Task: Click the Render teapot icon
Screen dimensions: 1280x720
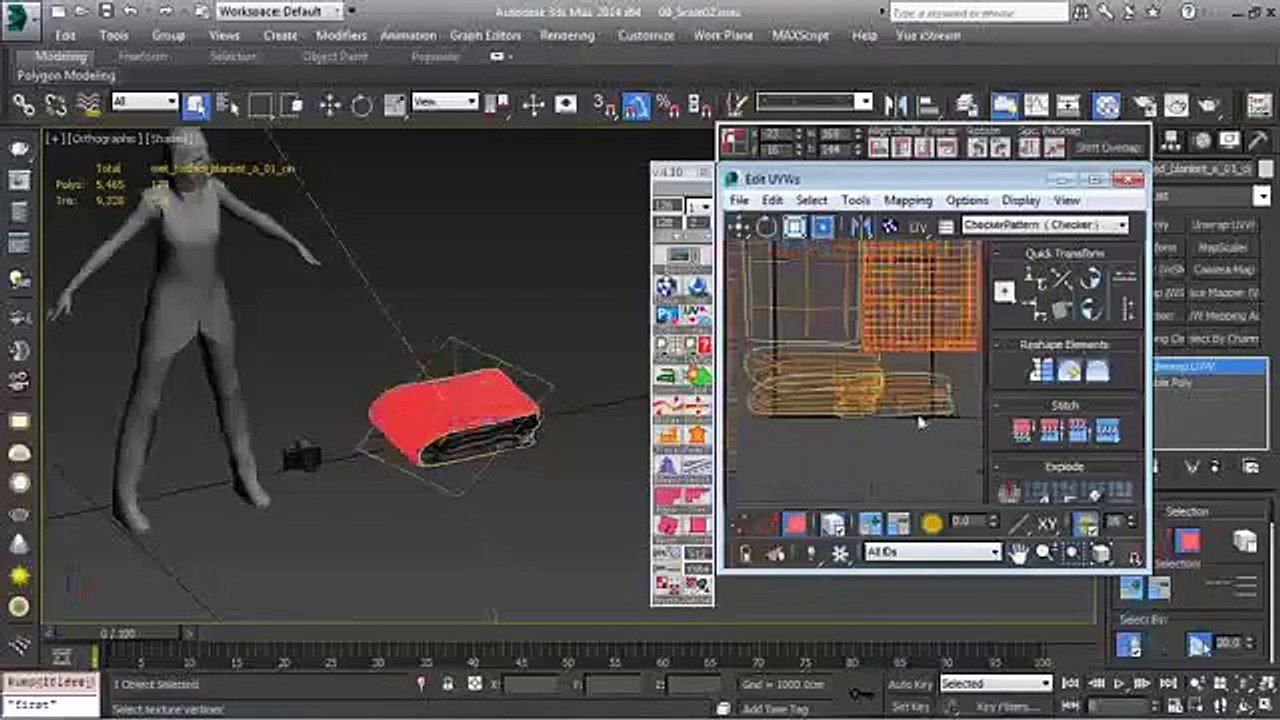Action: coord(1209,104)
